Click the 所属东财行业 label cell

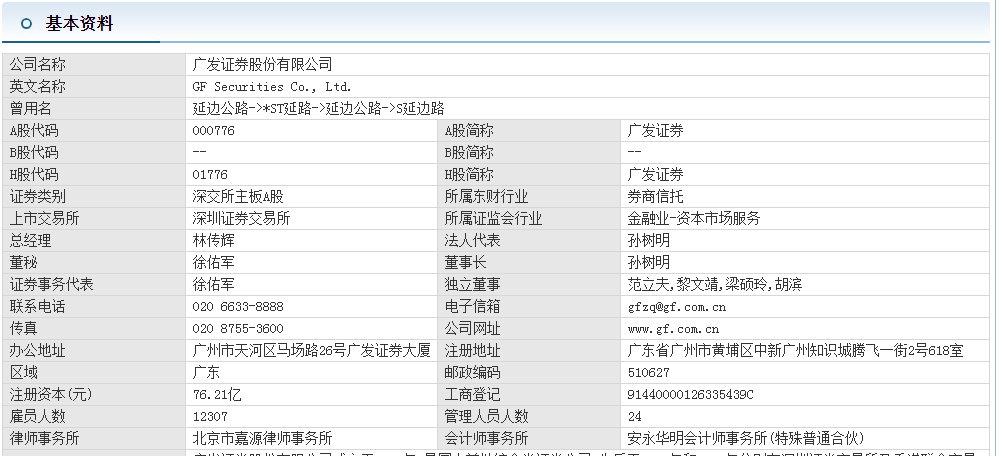529,196
